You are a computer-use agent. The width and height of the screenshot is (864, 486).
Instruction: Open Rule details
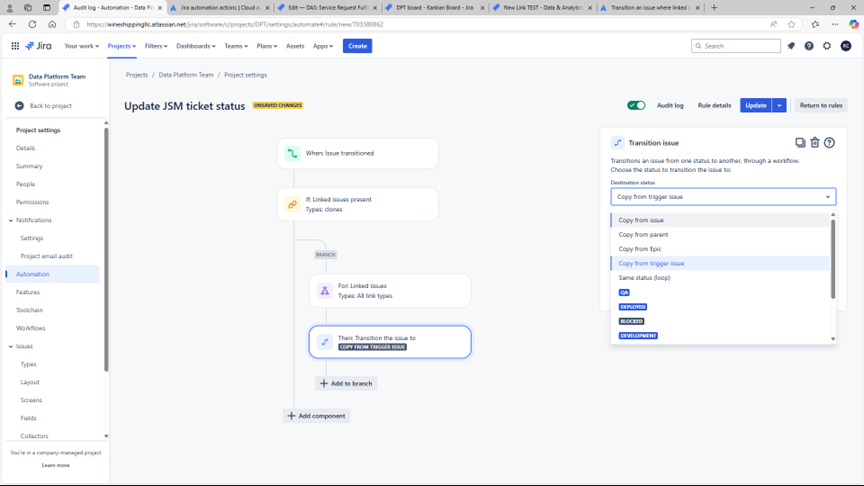click(x=714, y=105)
